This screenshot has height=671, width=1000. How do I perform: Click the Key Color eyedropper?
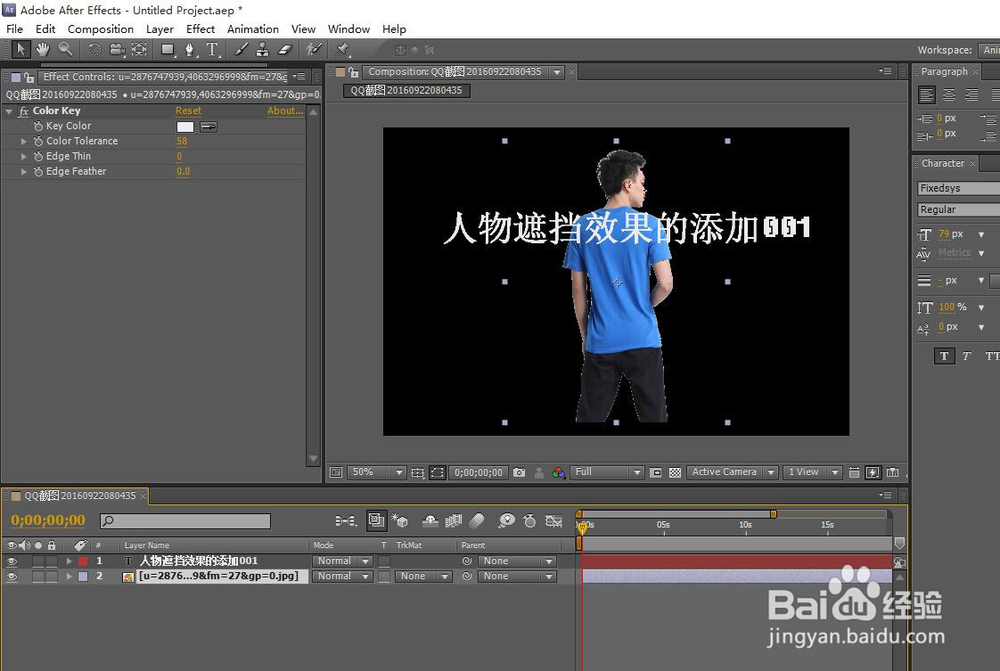pyautogui.click(x=209, y=127)
